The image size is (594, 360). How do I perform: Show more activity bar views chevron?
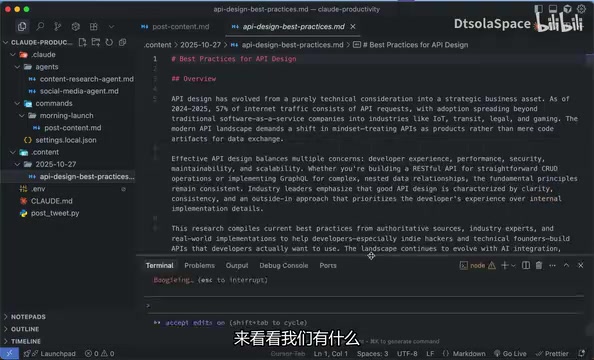[111, 27]
